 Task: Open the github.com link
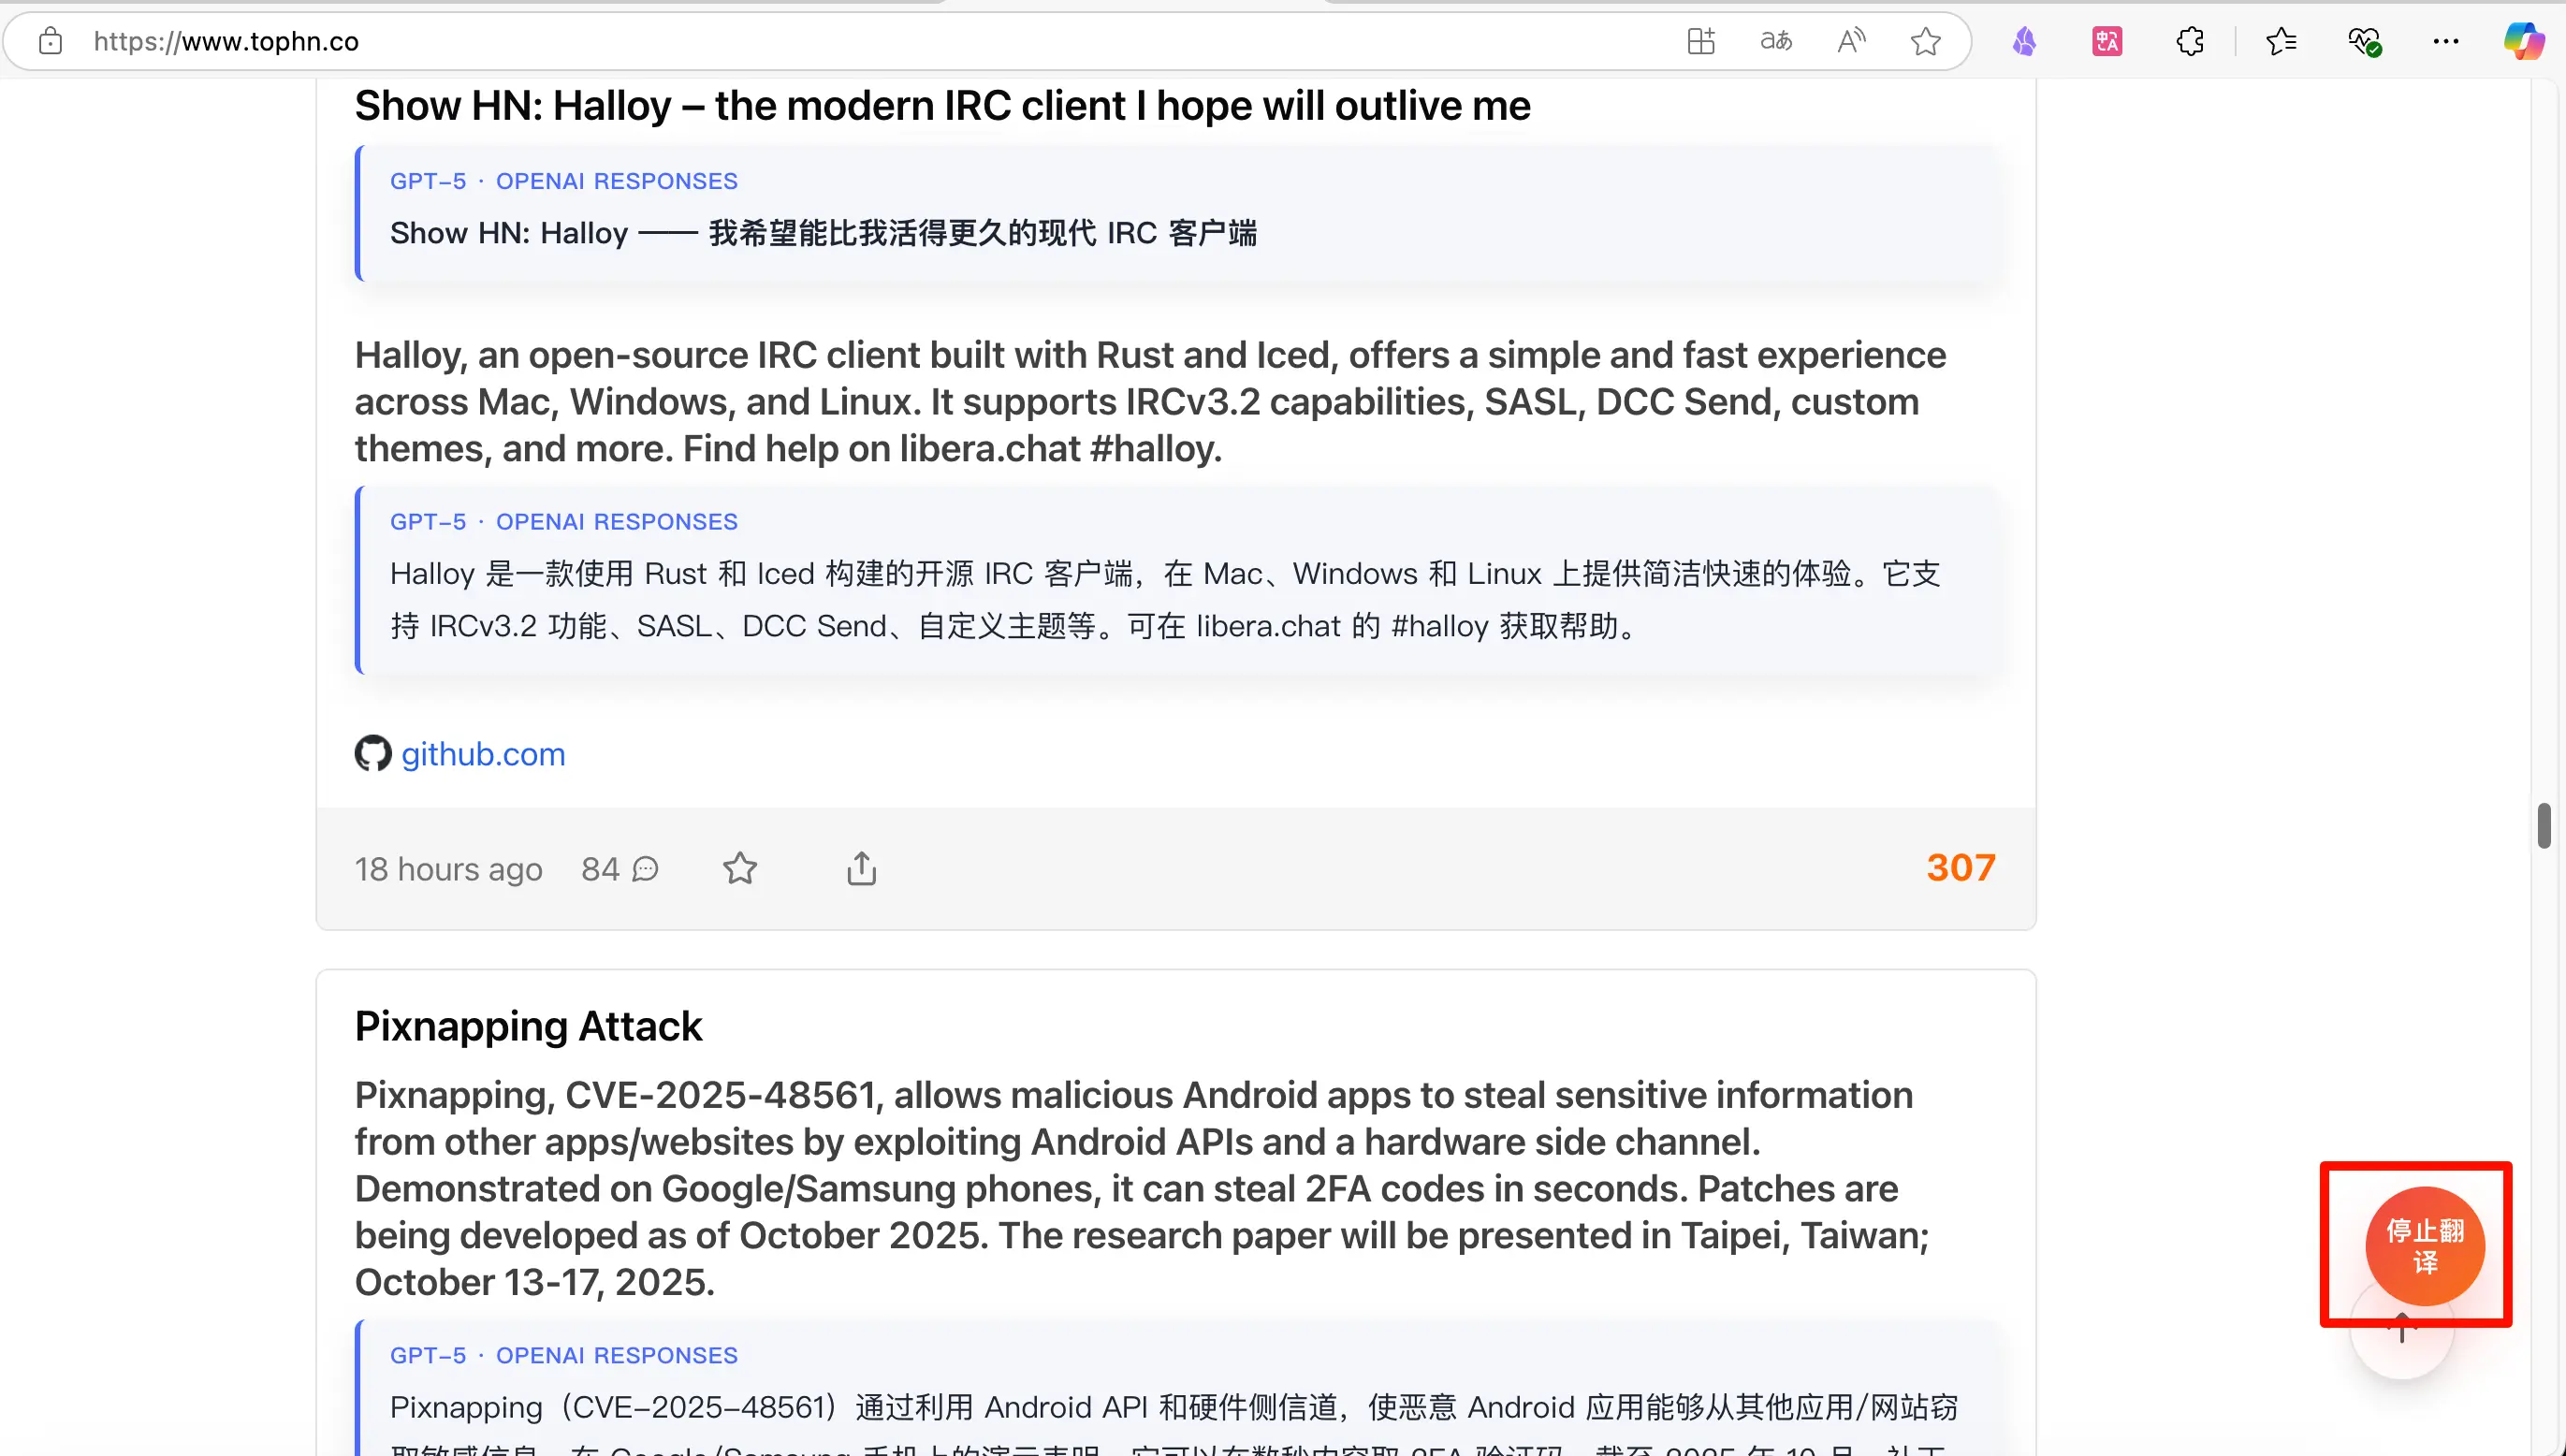[x=483, y=754]
